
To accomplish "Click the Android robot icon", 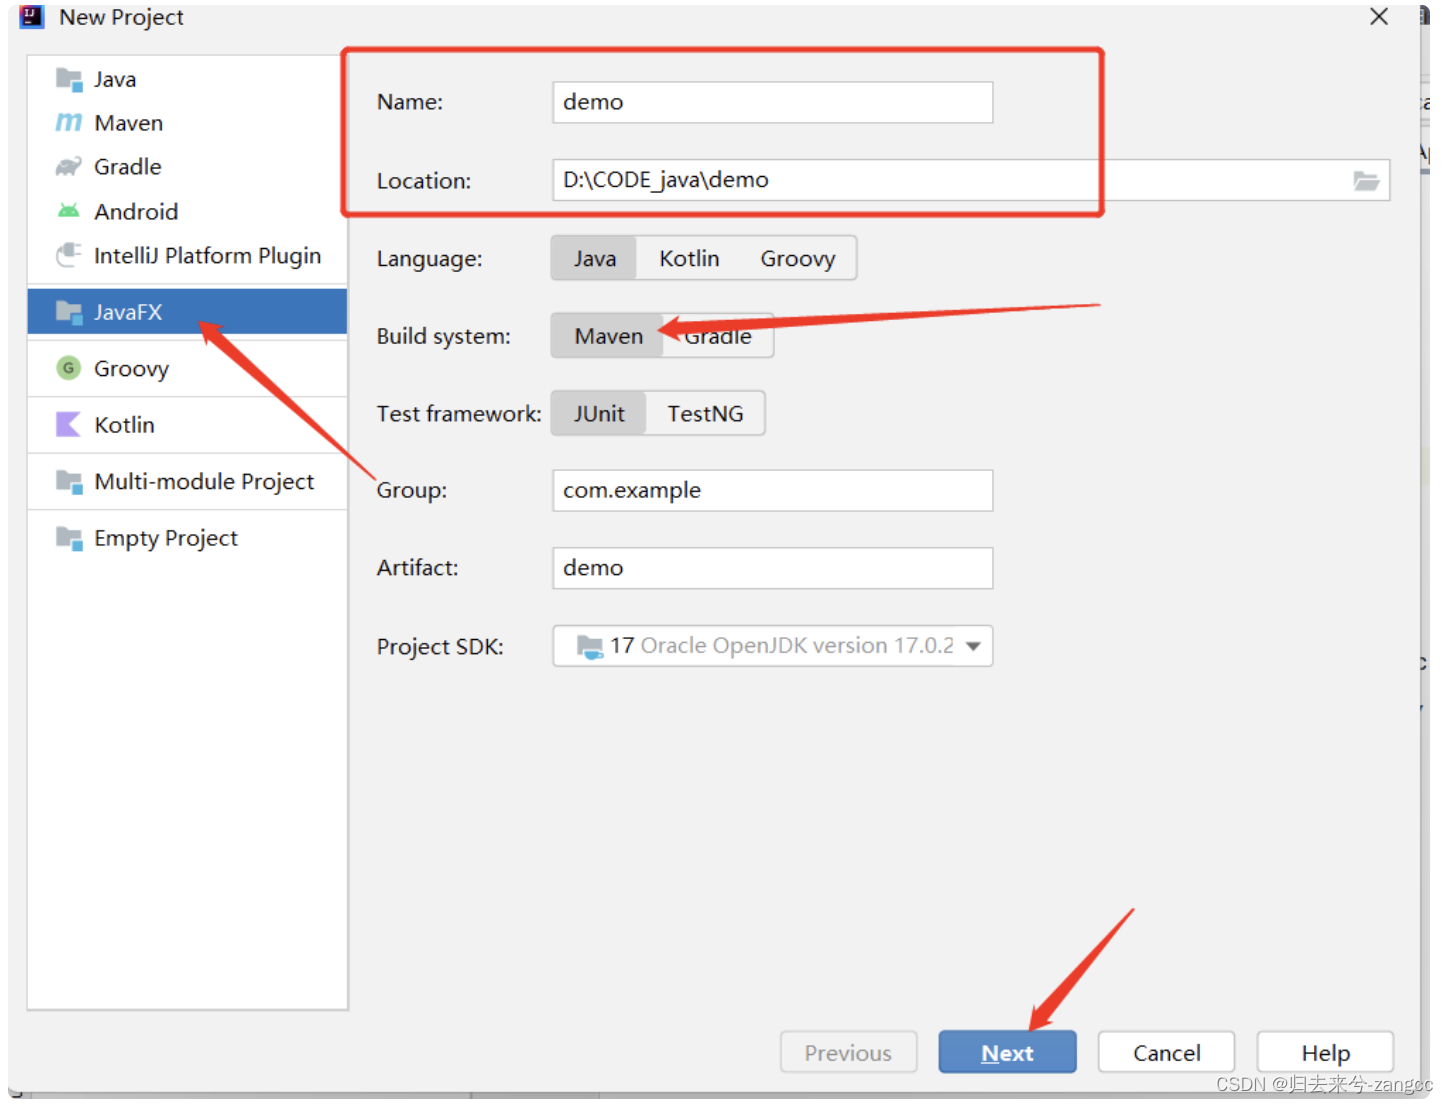I will pyautogui.click(x=69, y=211).
